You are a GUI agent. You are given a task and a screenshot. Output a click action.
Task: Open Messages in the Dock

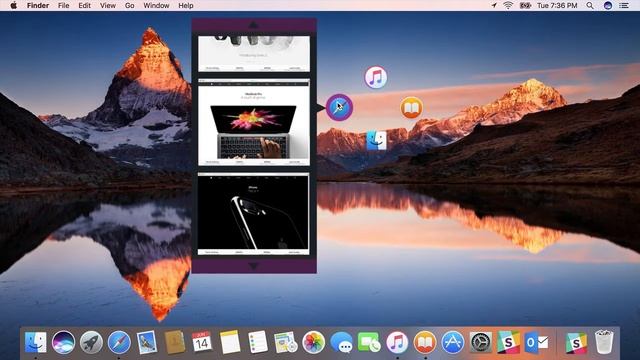coord(342,342)
